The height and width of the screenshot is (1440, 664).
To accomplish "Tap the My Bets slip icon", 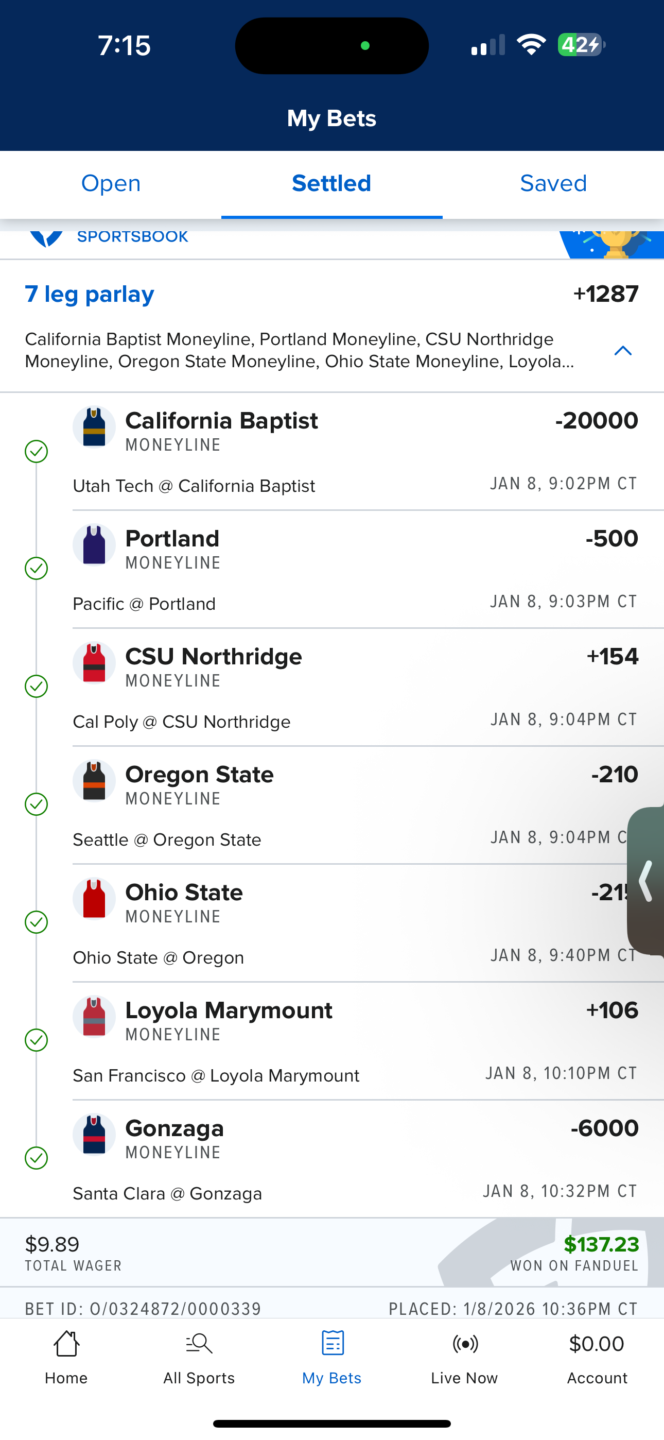I will (x=332, y=1343).
